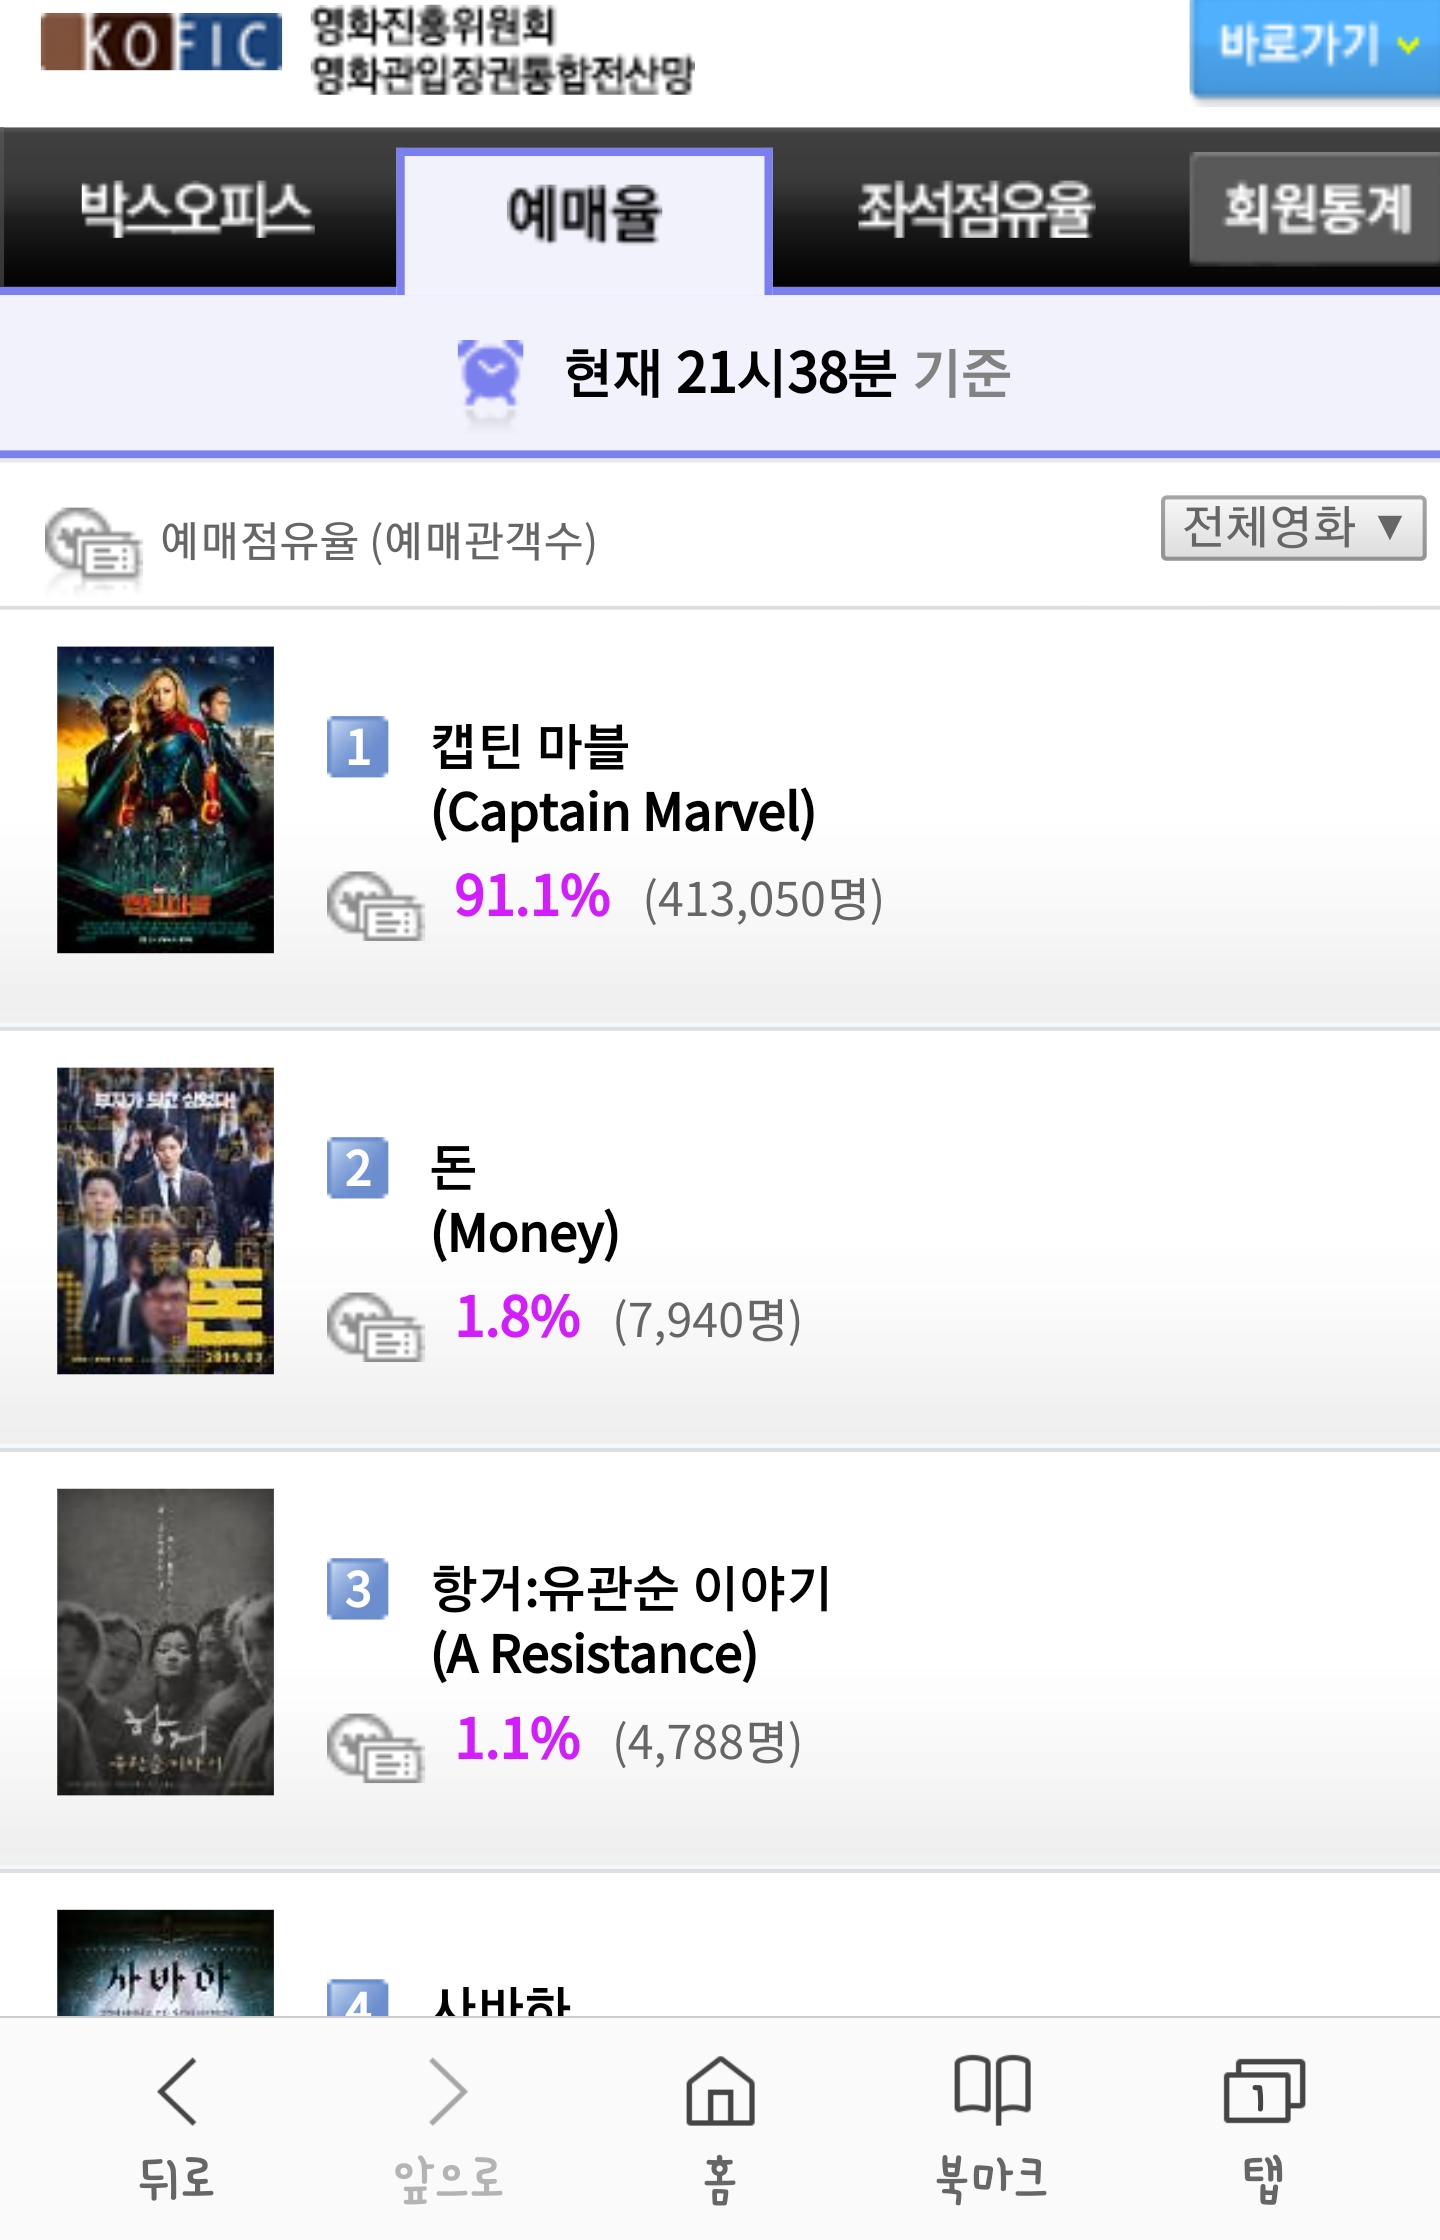Open the 전체영화 filter dropdown

pyautogui.click(x=1292, y=527)
